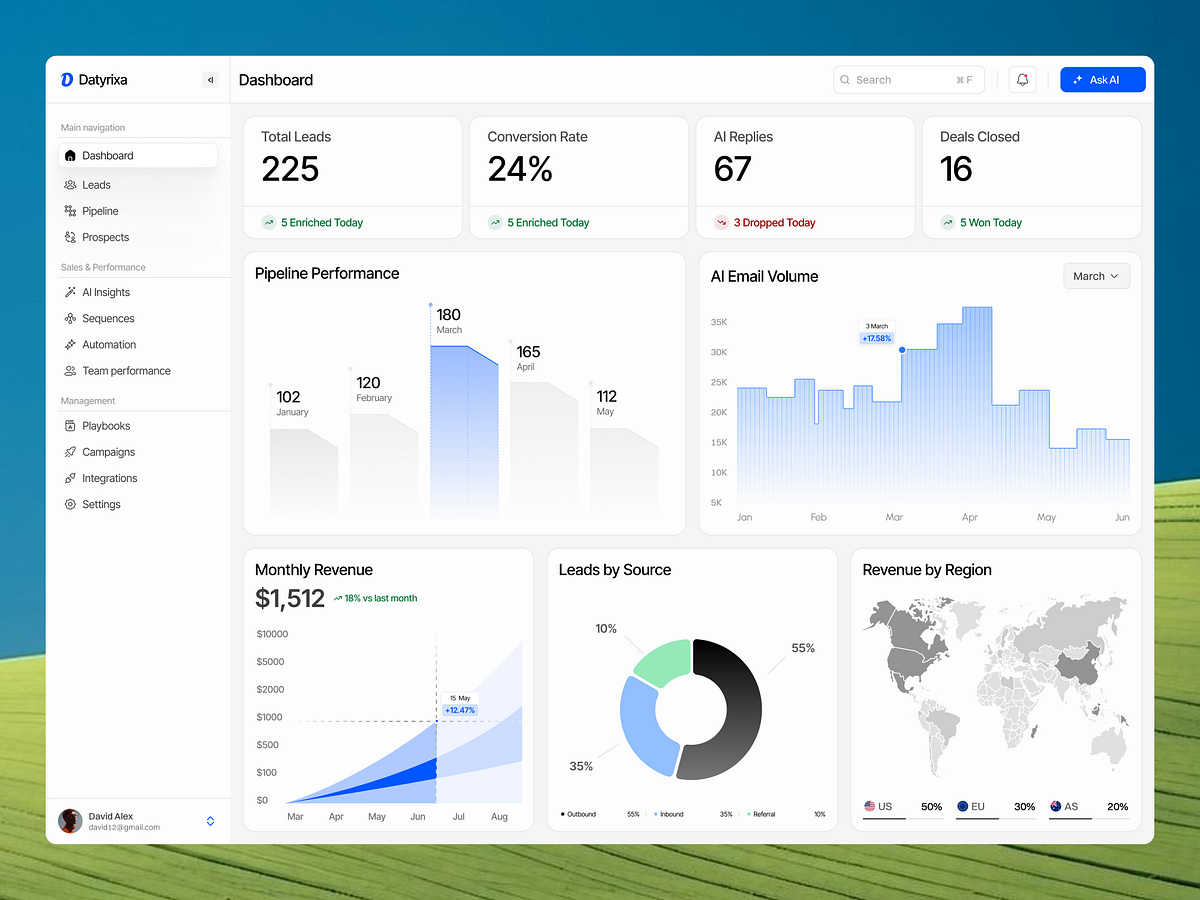Click the US flag icon
This screenshot has width=1200, height=900.
pos(870,806)
